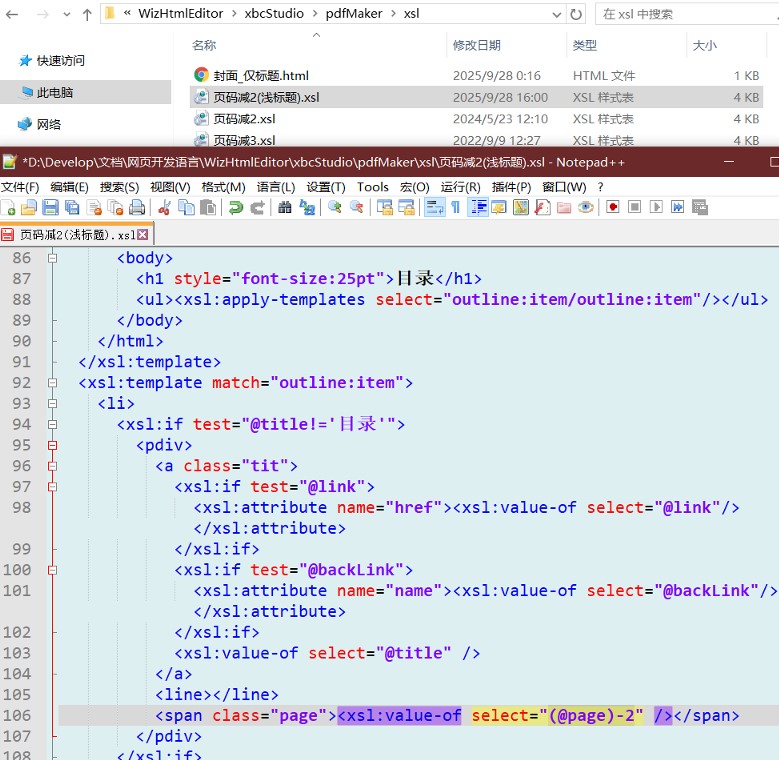Click the Cut scissors icon
The width and height of the screenshot is (779, 760).
point(164,207)
